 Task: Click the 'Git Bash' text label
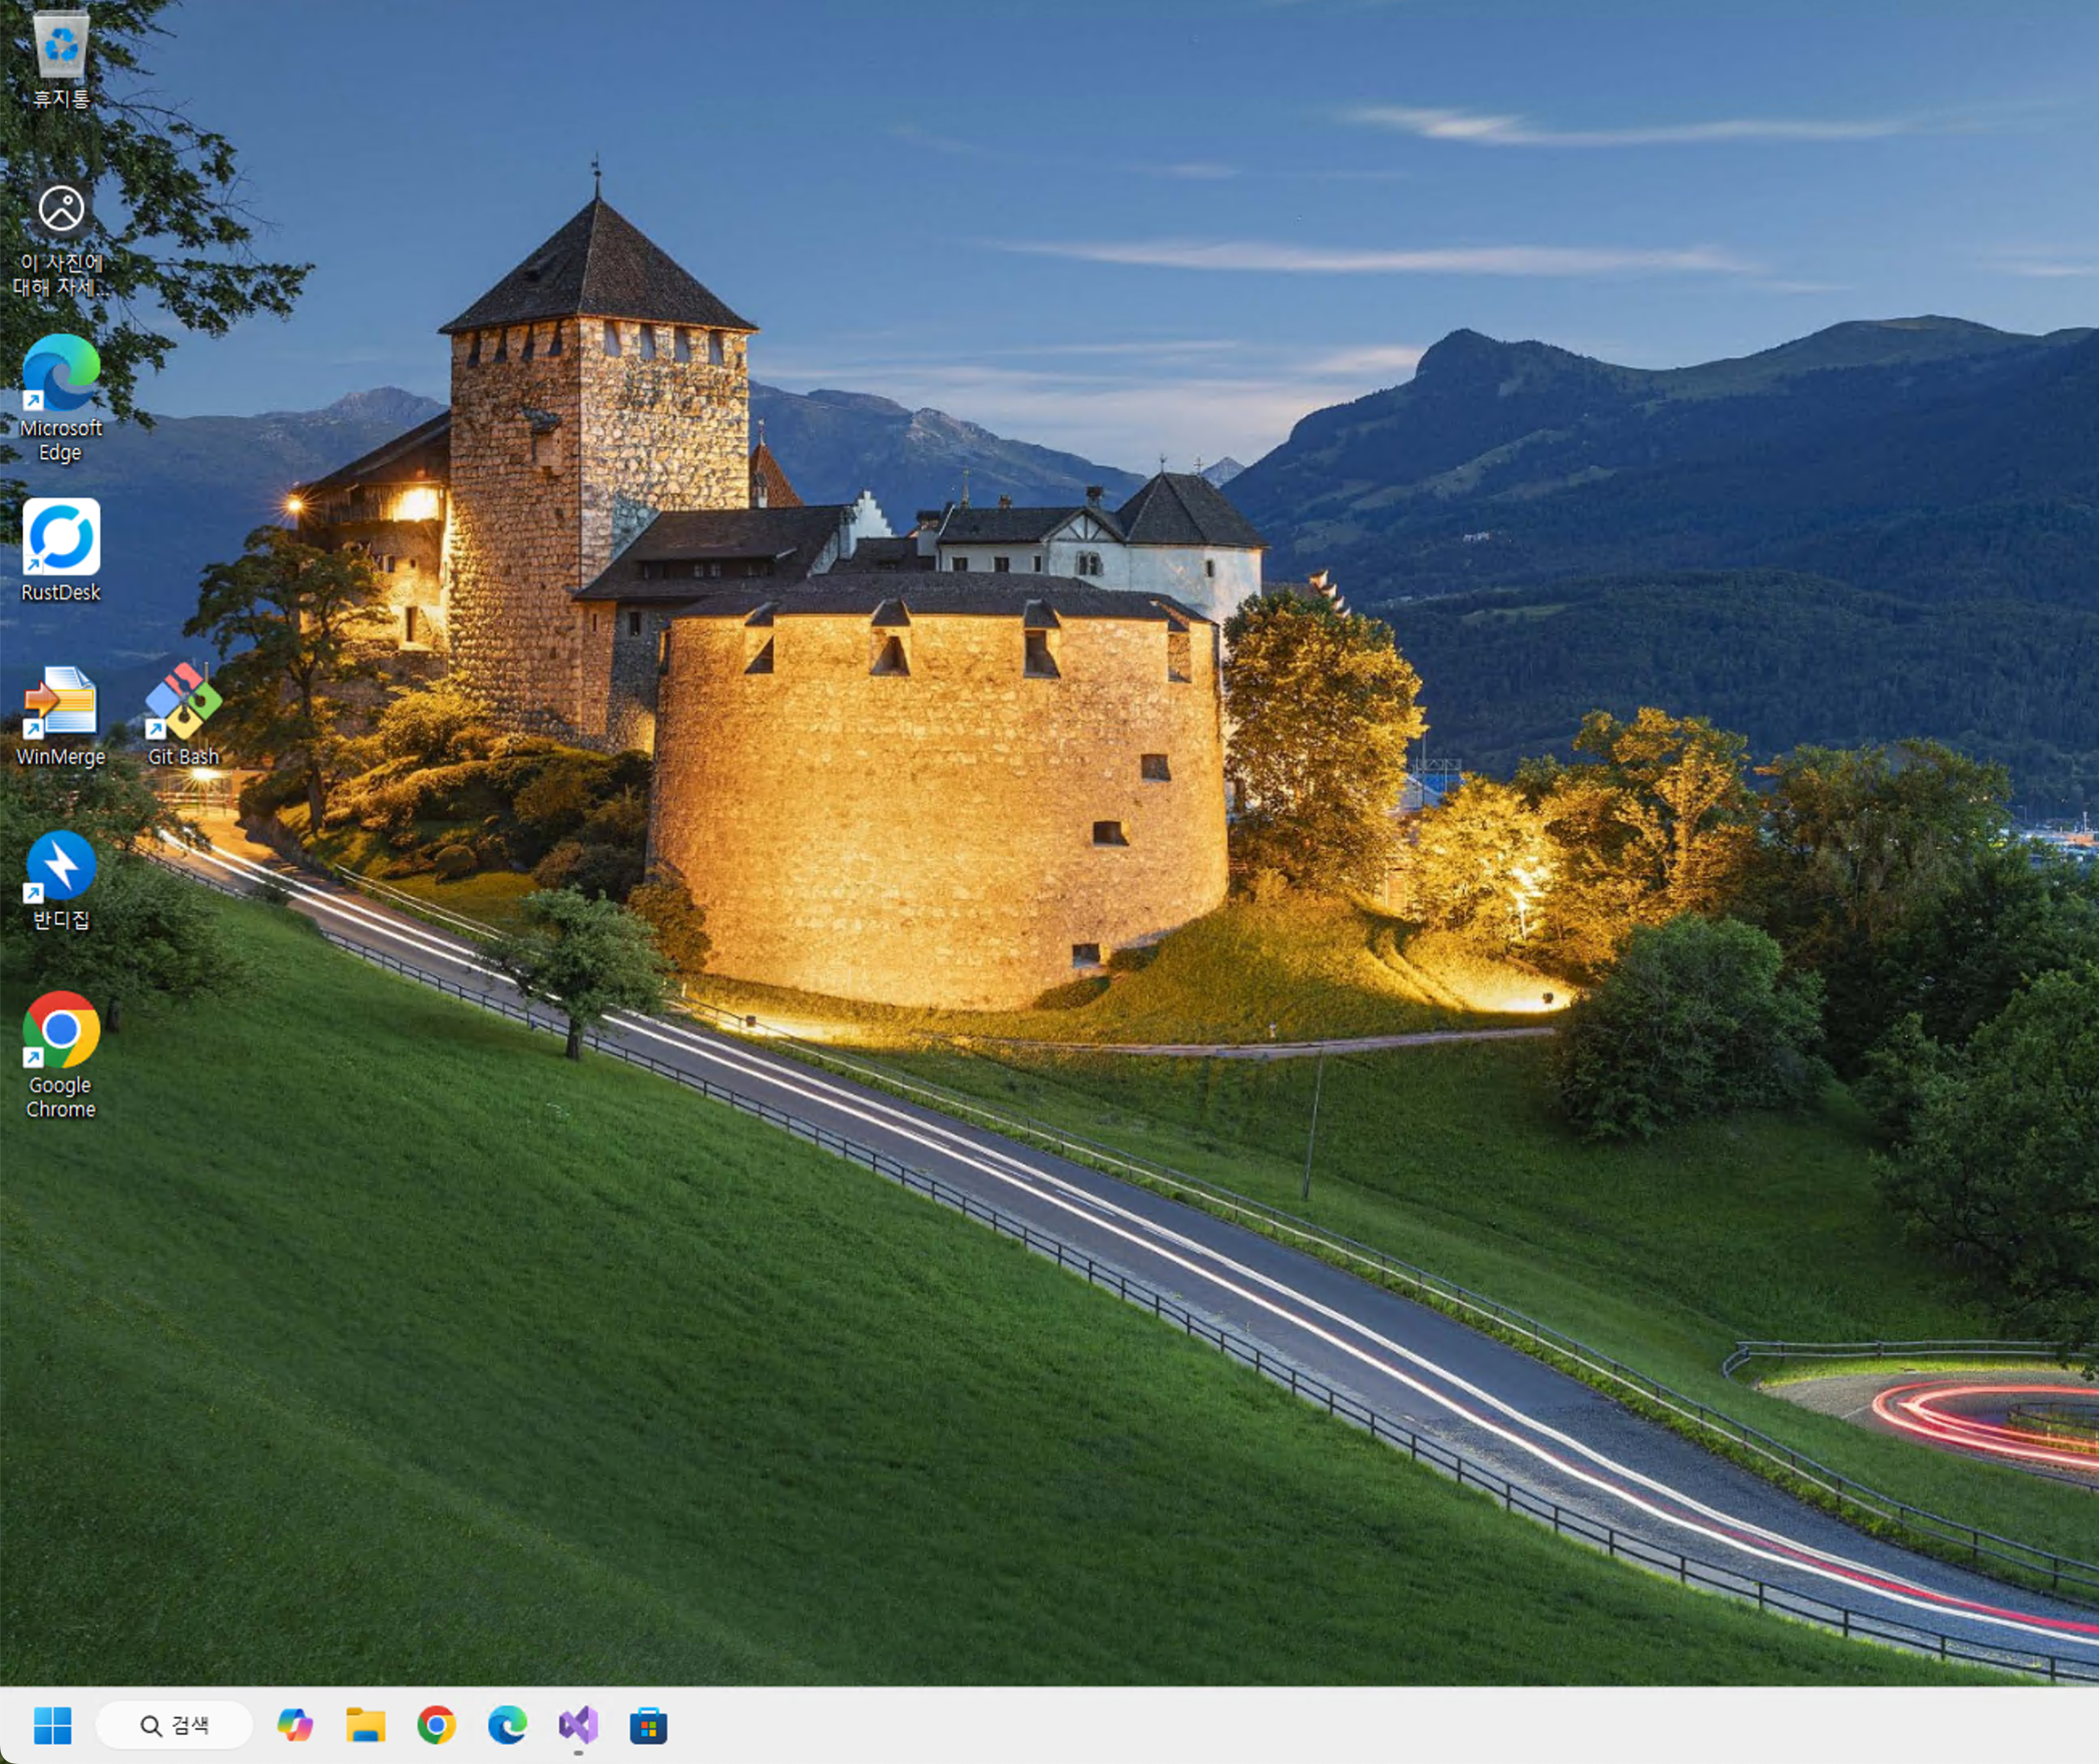[x=183, y=757]
